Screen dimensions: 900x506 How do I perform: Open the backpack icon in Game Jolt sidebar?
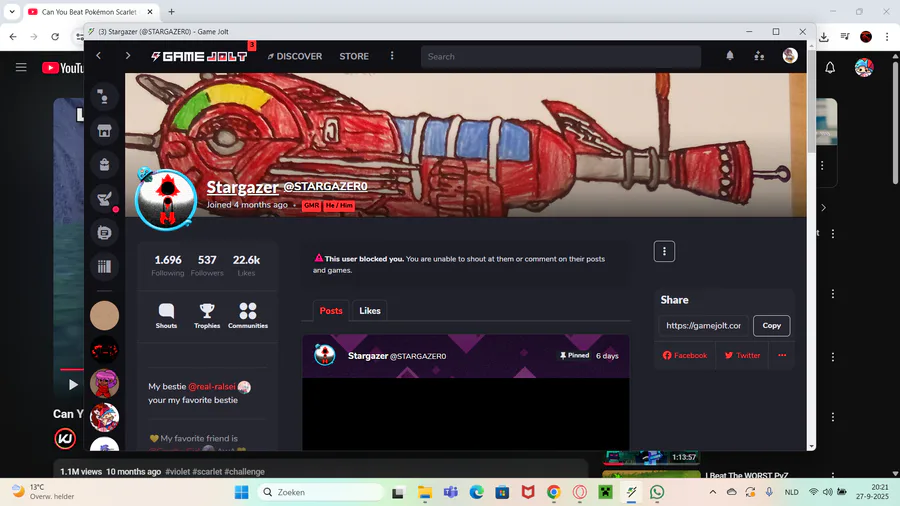[104, 165]
